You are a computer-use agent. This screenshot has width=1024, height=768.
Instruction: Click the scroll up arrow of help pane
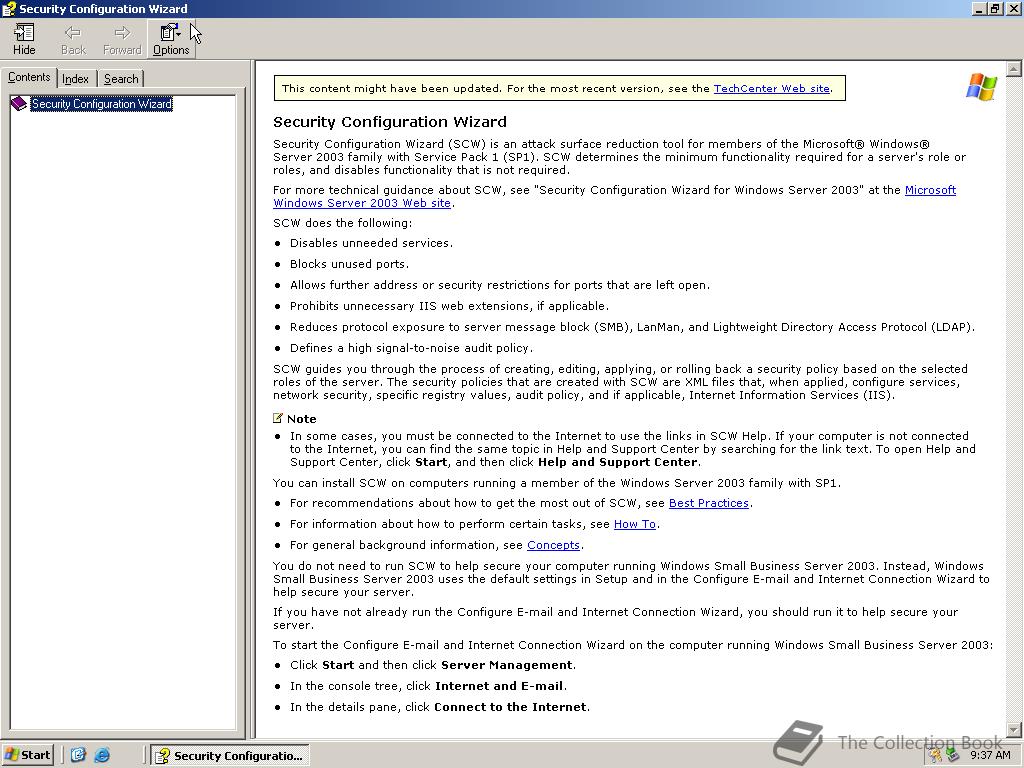tap(1014, 69)
